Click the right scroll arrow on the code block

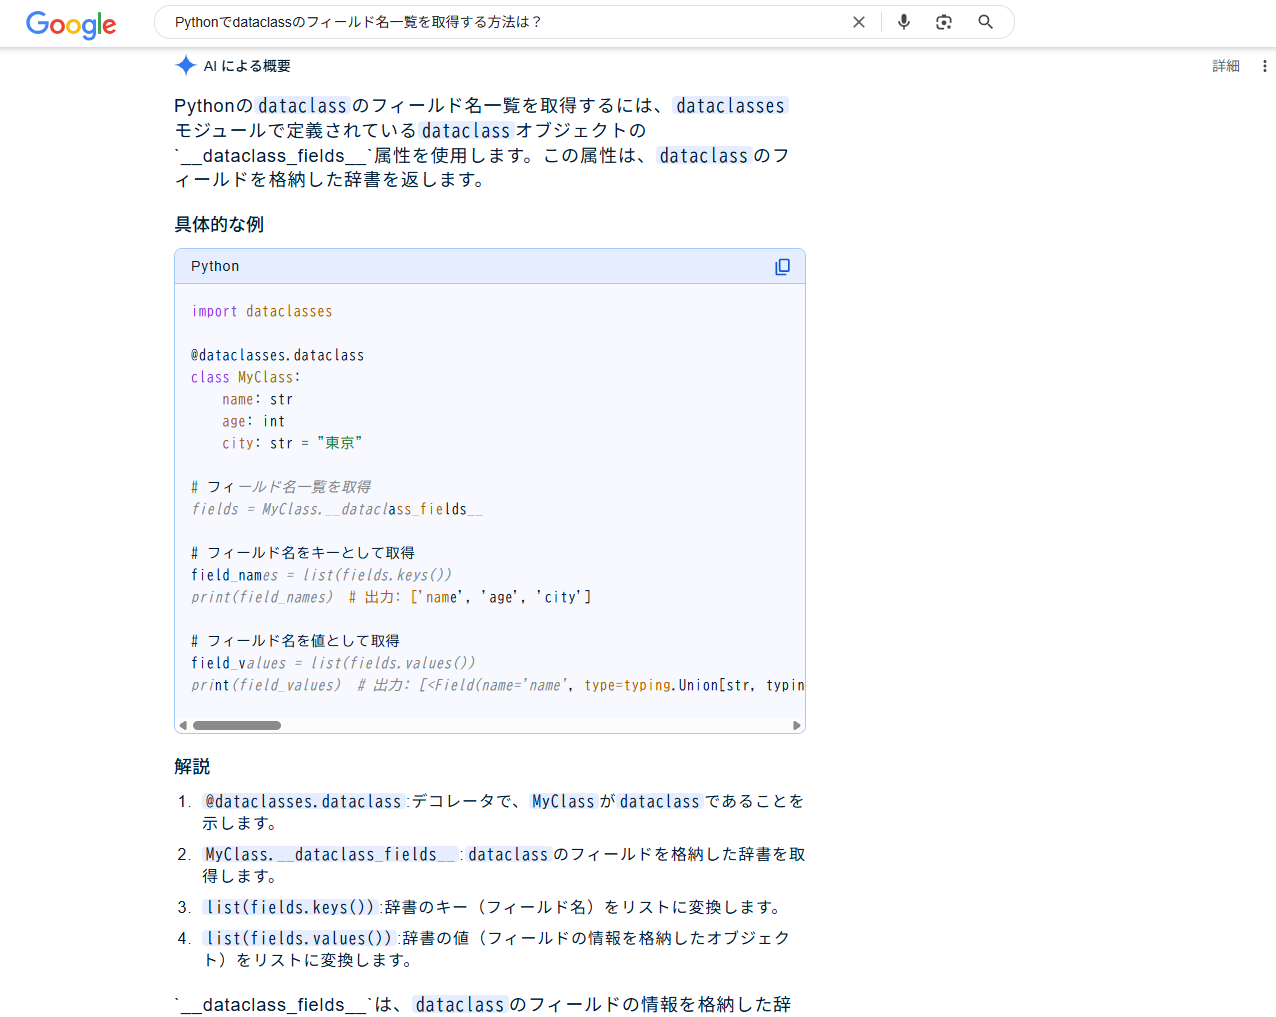click(796, 725)
